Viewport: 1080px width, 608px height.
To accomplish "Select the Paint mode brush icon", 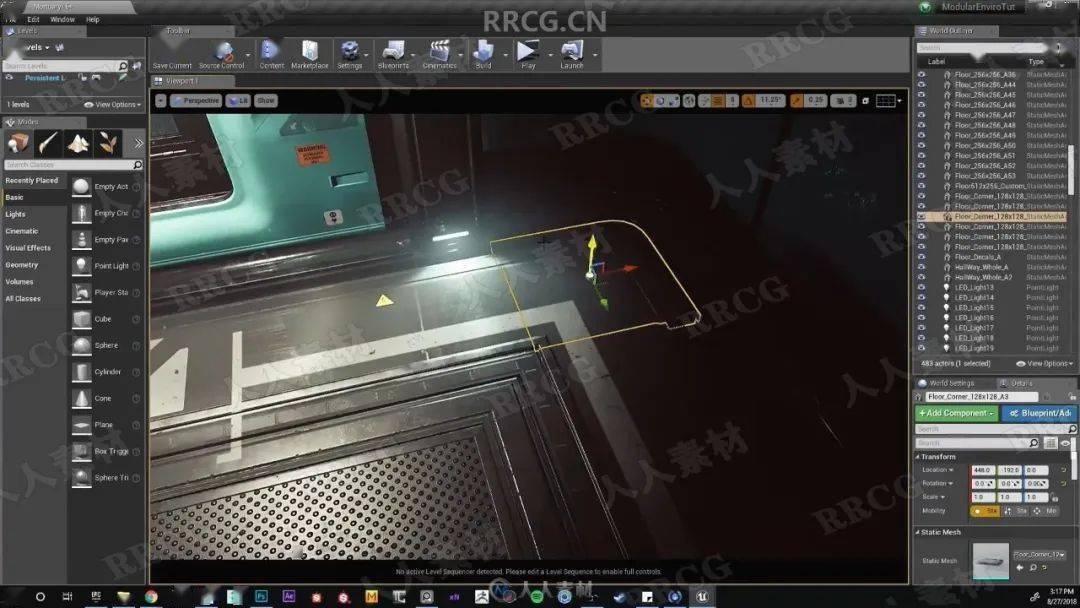I will pos(48,143).
